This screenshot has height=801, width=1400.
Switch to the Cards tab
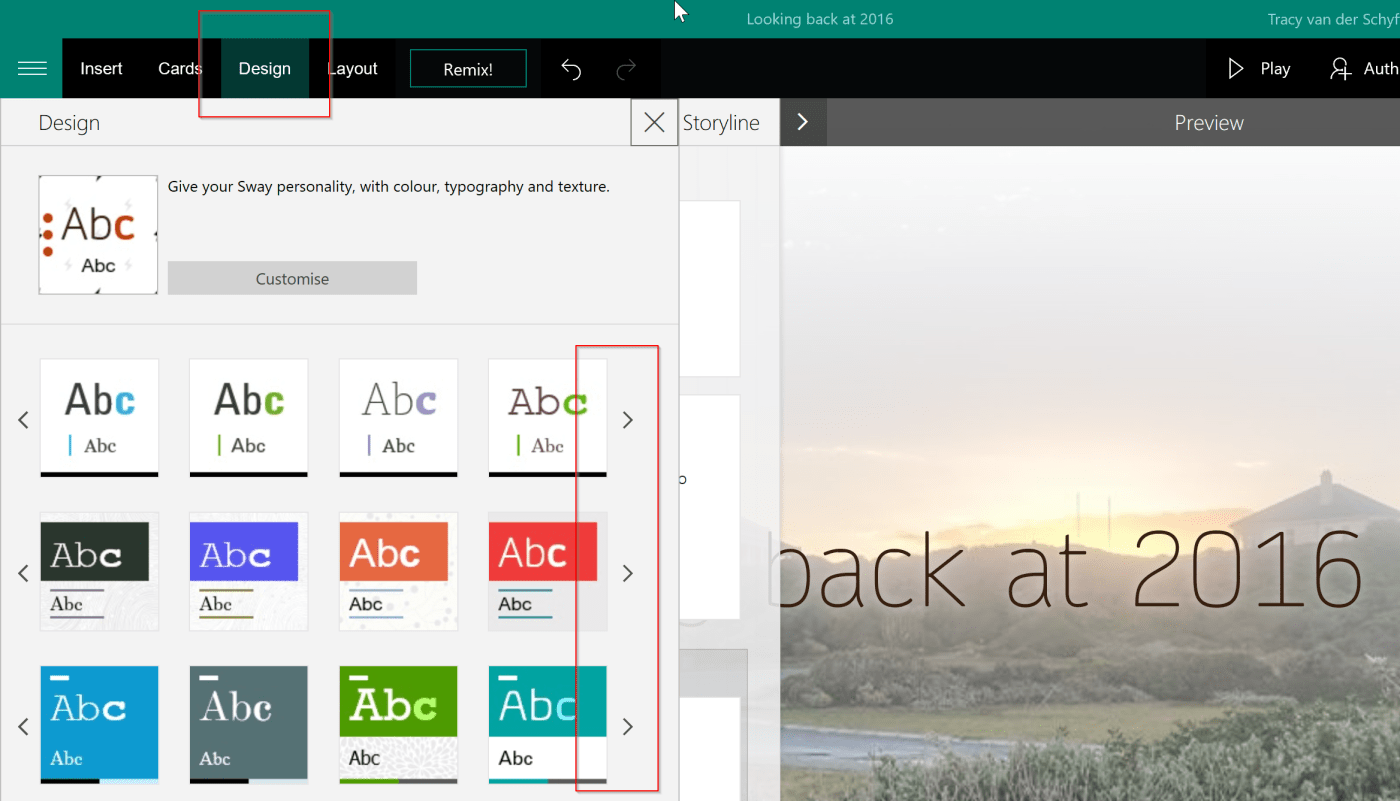[180, 69]
